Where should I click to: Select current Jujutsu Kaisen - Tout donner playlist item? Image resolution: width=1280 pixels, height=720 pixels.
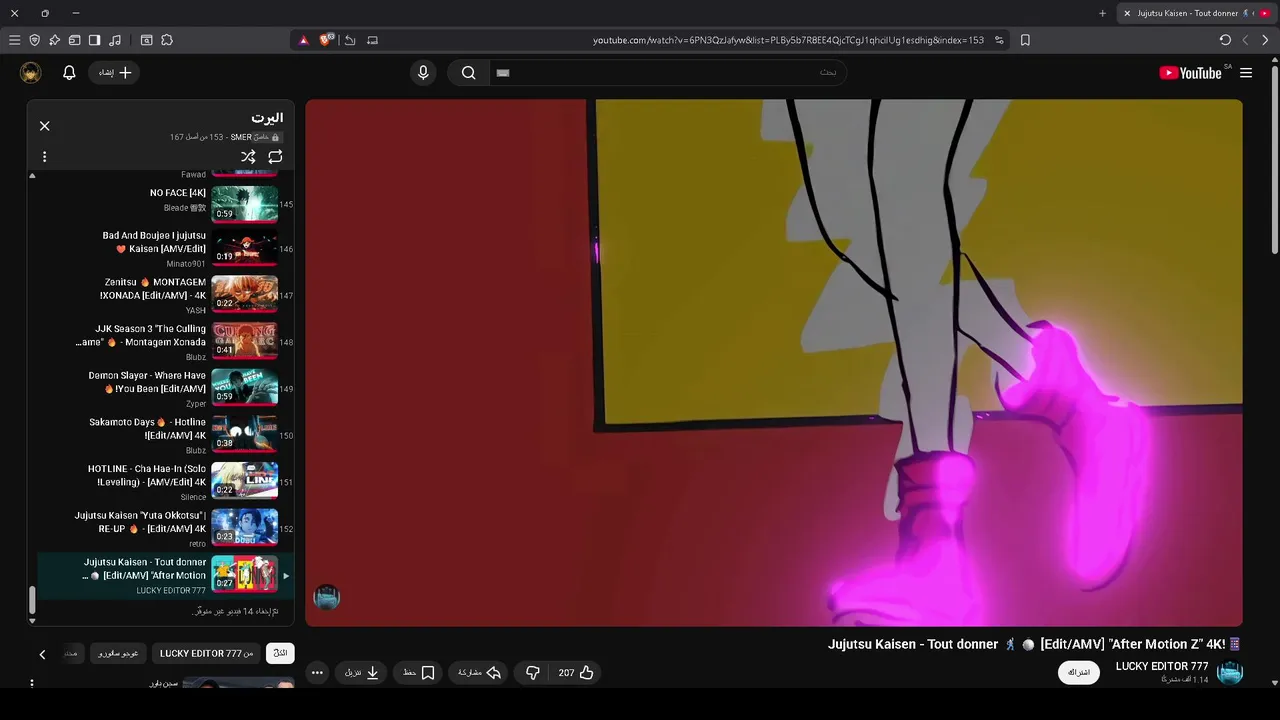coord(165,576)
